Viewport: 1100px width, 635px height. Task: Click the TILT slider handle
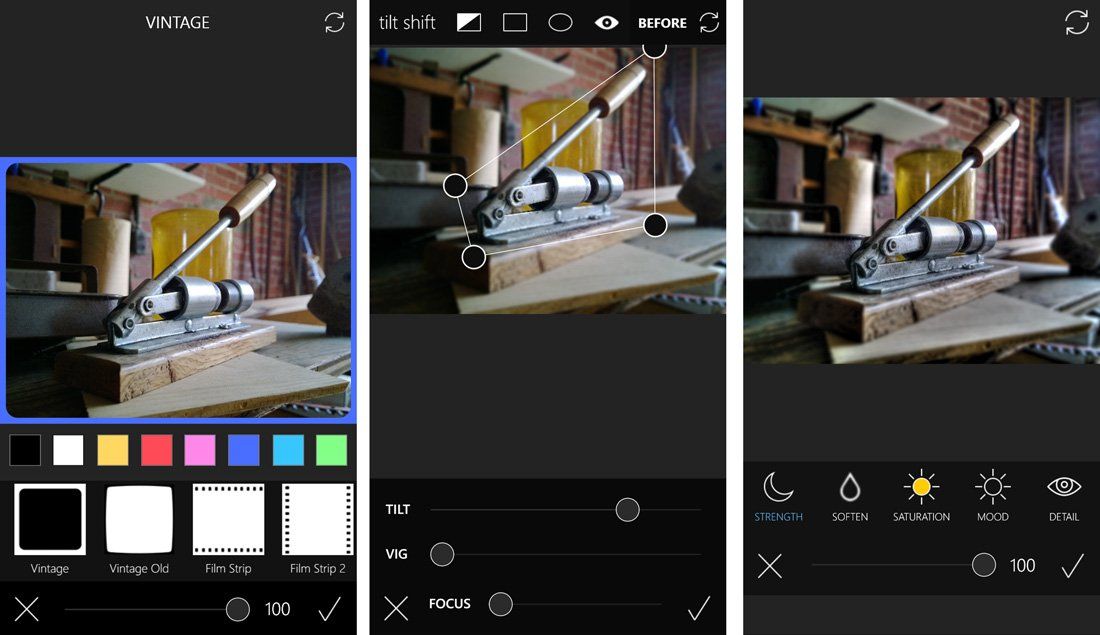[x=627, y=510]
